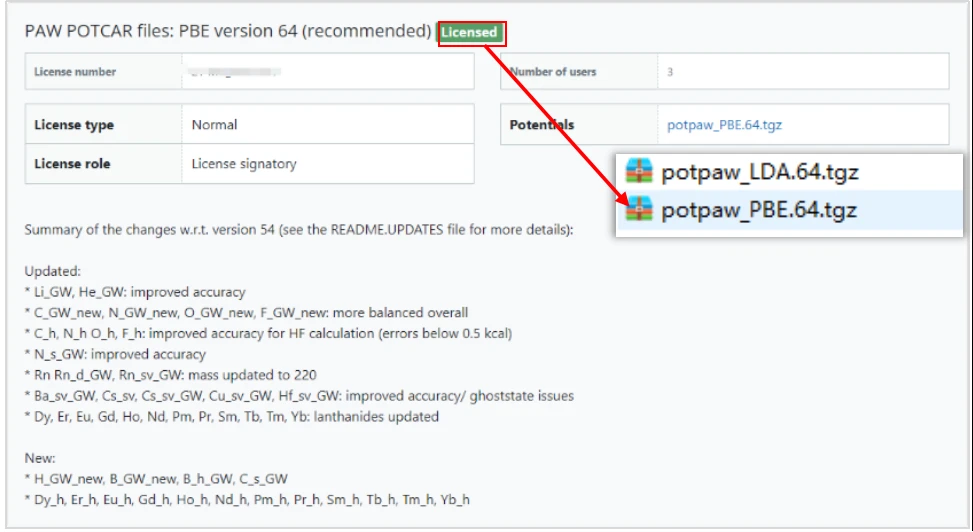Viewport: 973px width, 532px height.
Task: Click the Li_GW, He_GW improved accuracy line
Action: point(135,292)
